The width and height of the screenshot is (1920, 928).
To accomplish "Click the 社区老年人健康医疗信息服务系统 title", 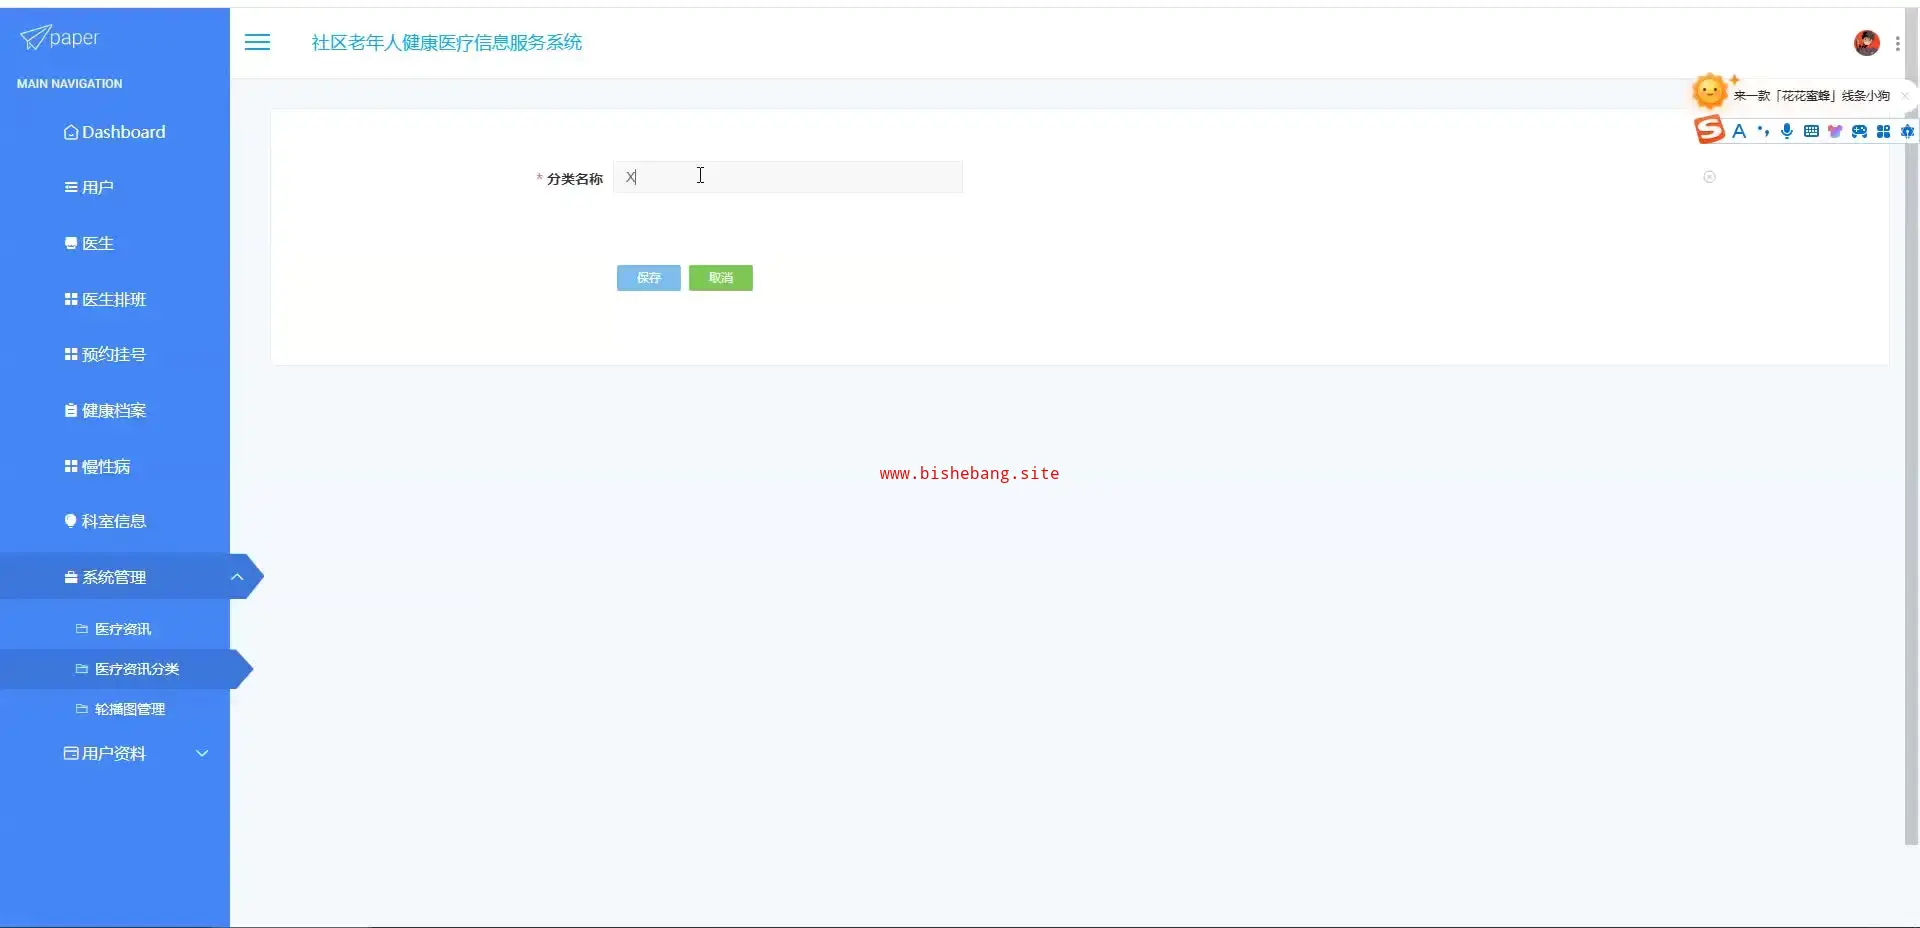I will (x=447, y=42).
